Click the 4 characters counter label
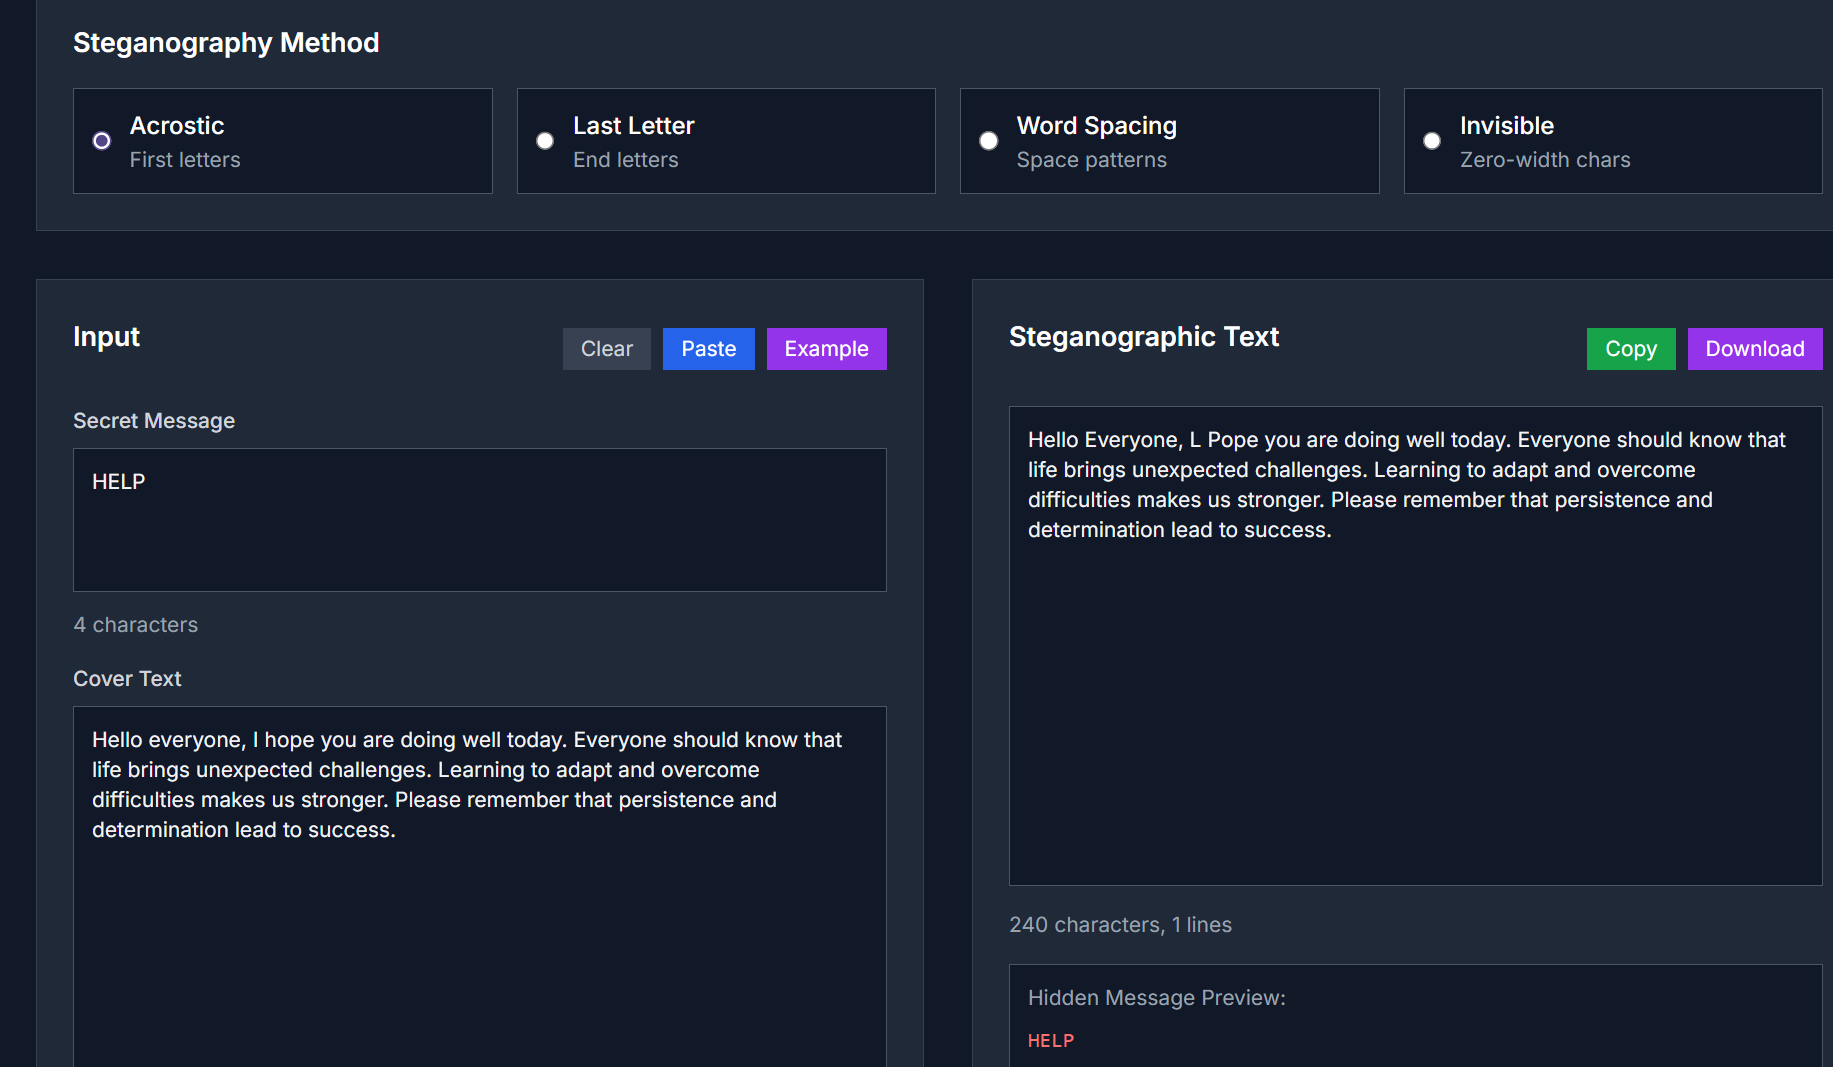 click(136, 624)
